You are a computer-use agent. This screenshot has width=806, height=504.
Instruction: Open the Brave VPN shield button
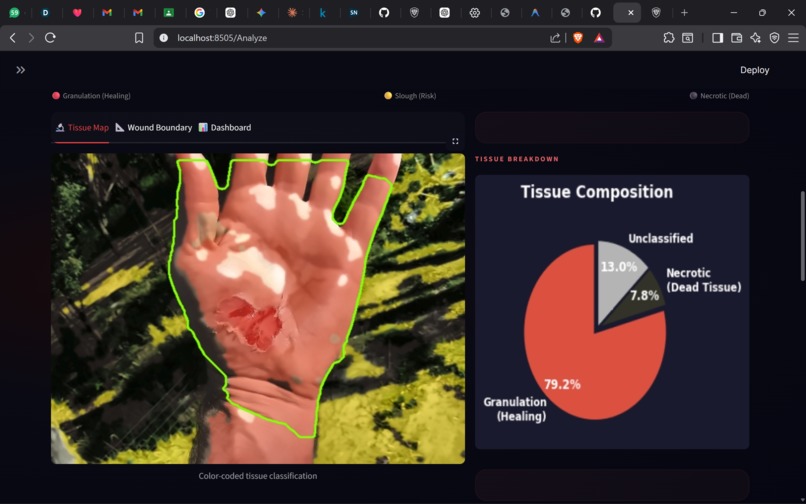pyautogui.click(x=774, y=38)
